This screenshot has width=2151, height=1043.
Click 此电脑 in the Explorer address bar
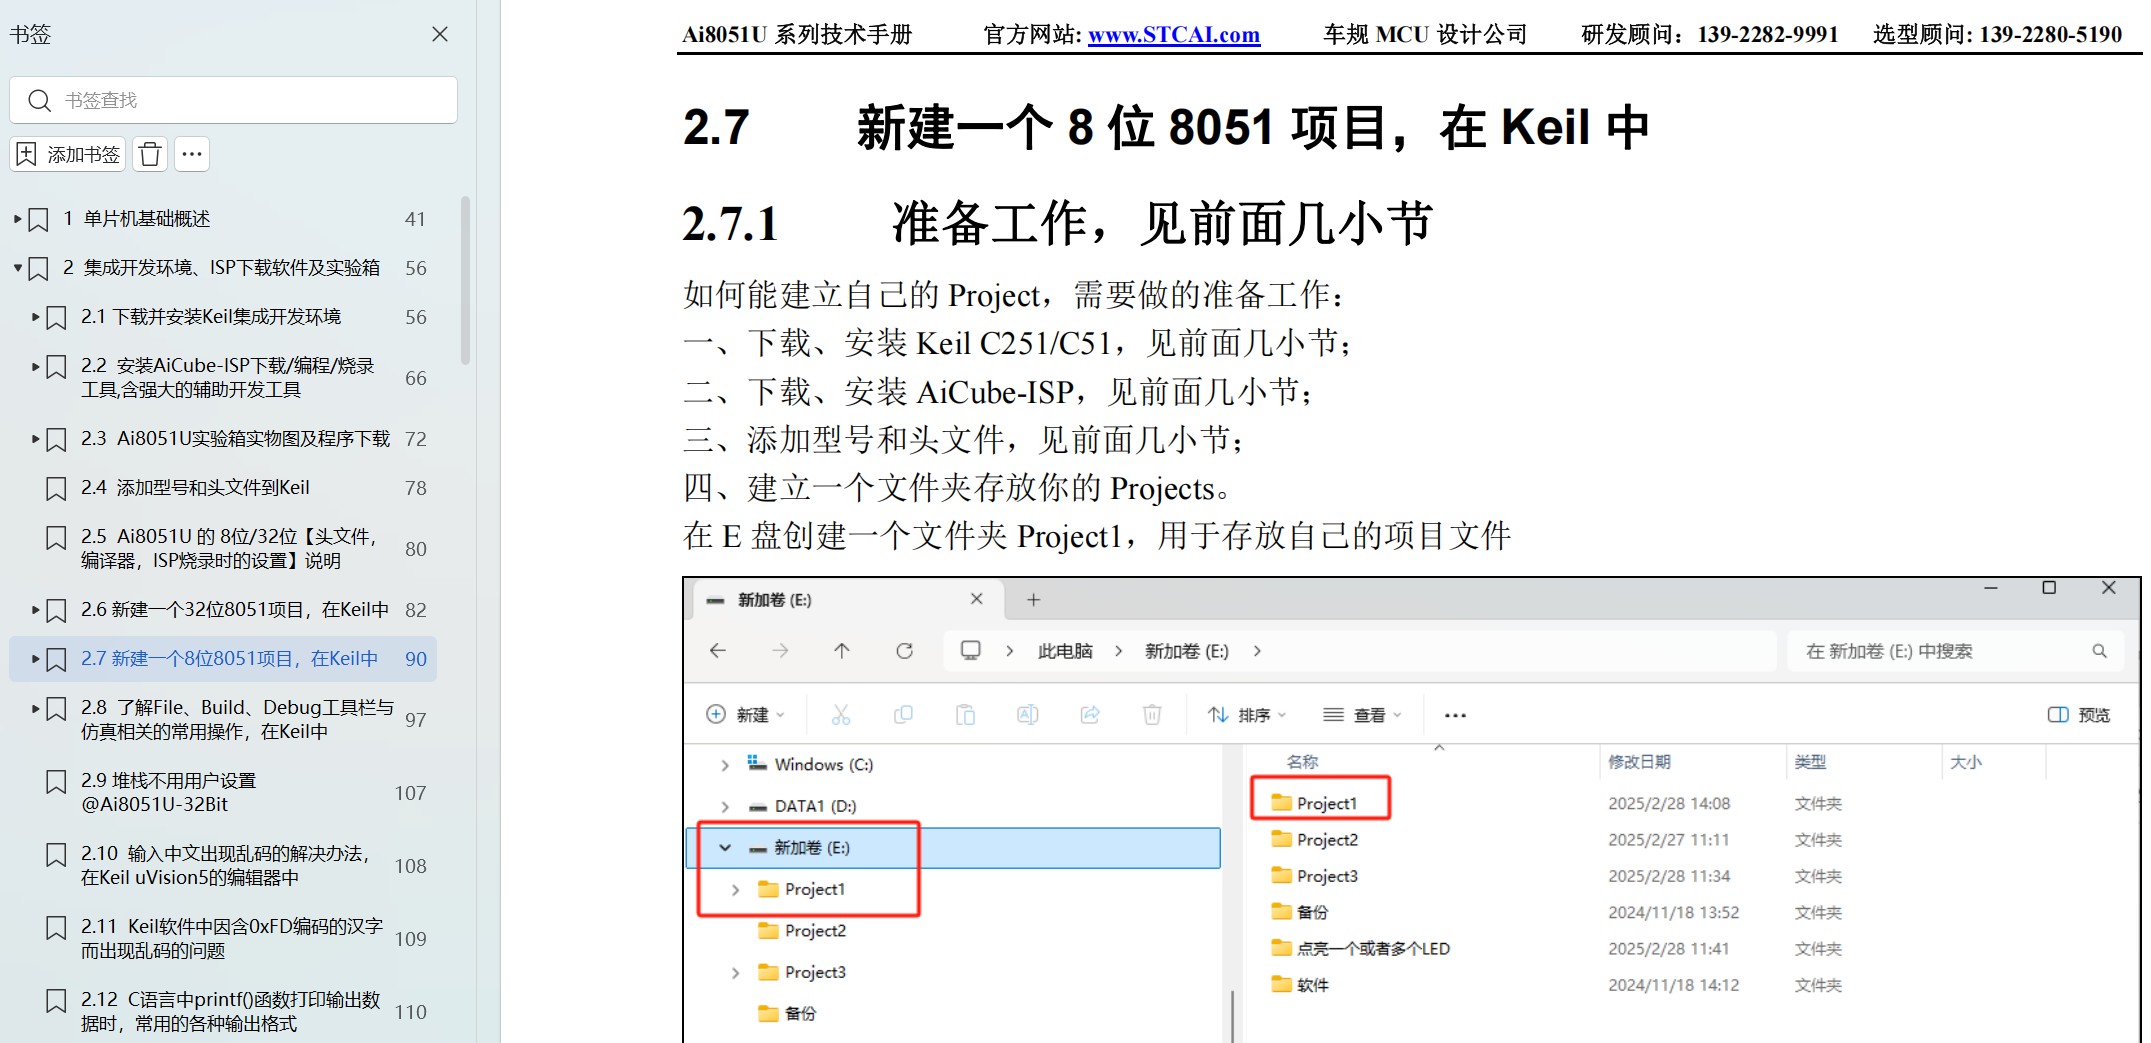coord(1065,651)
